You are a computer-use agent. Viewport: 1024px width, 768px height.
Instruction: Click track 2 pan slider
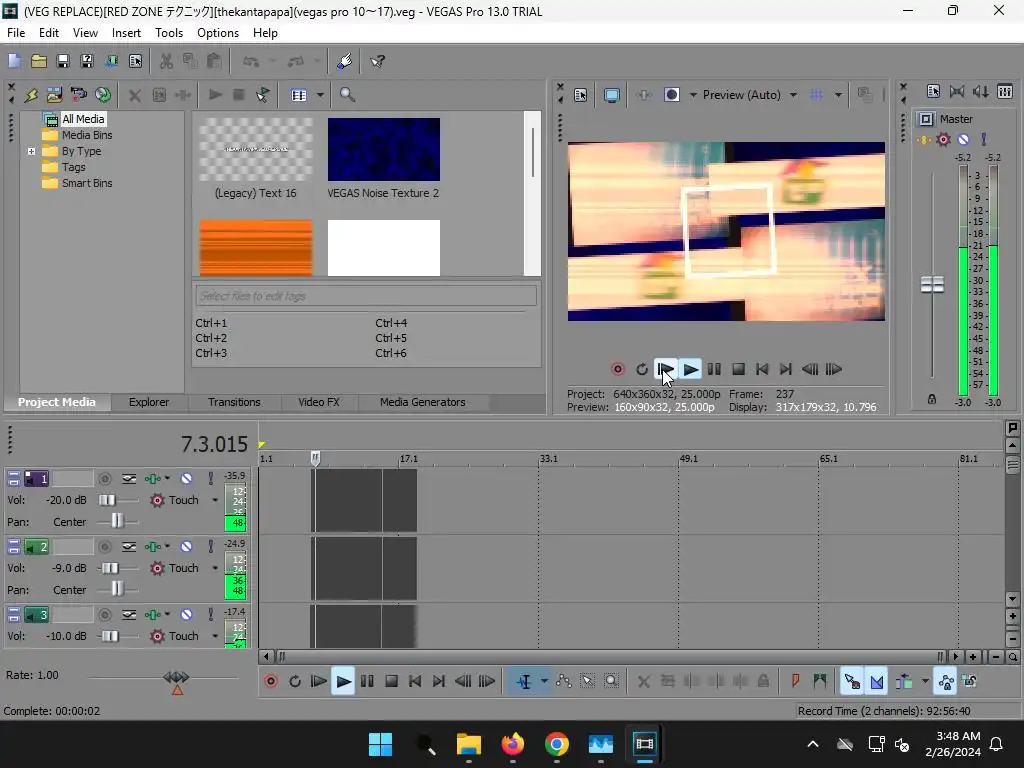click(117, 590)
